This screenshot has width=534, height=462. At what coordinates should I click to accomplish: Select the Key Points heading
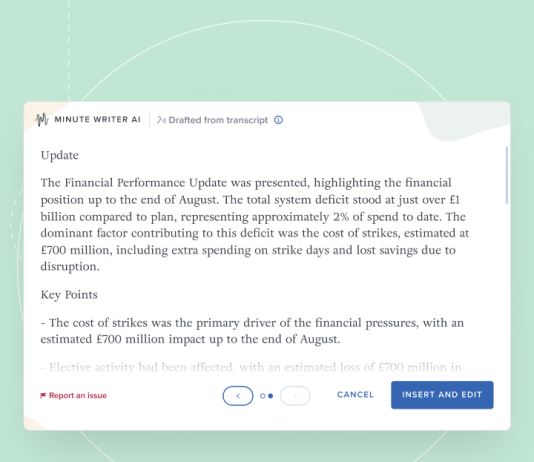coord(69,294)
